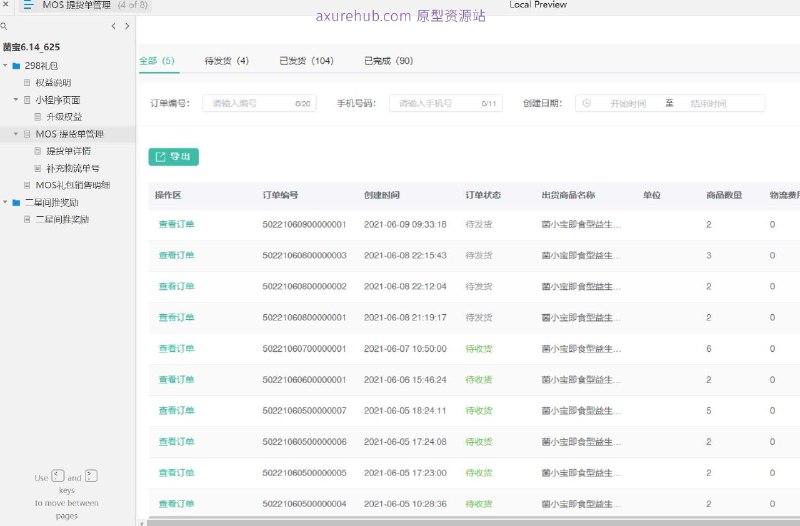This screenshot has height=526, width=800.
Task: Switch to the 待发货 (4) tab
Action: 227,61
